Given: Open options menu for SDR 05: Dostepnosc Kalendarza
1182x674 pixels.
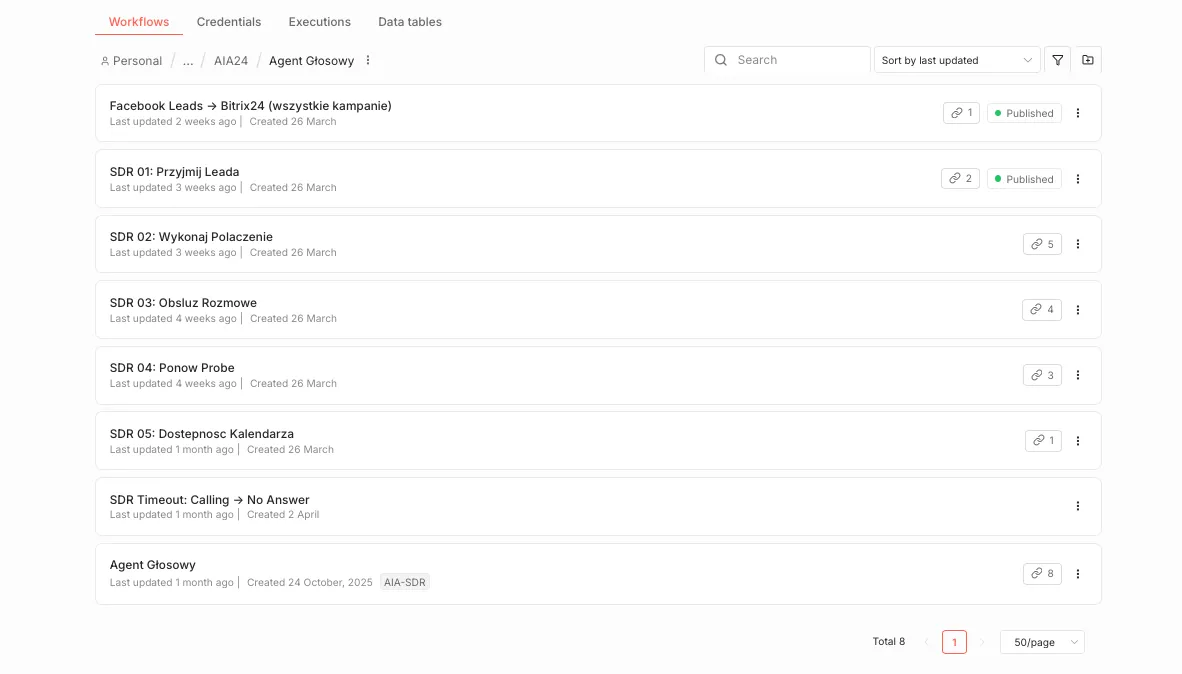Looking at the screenshot, I should coord(1078,441).
